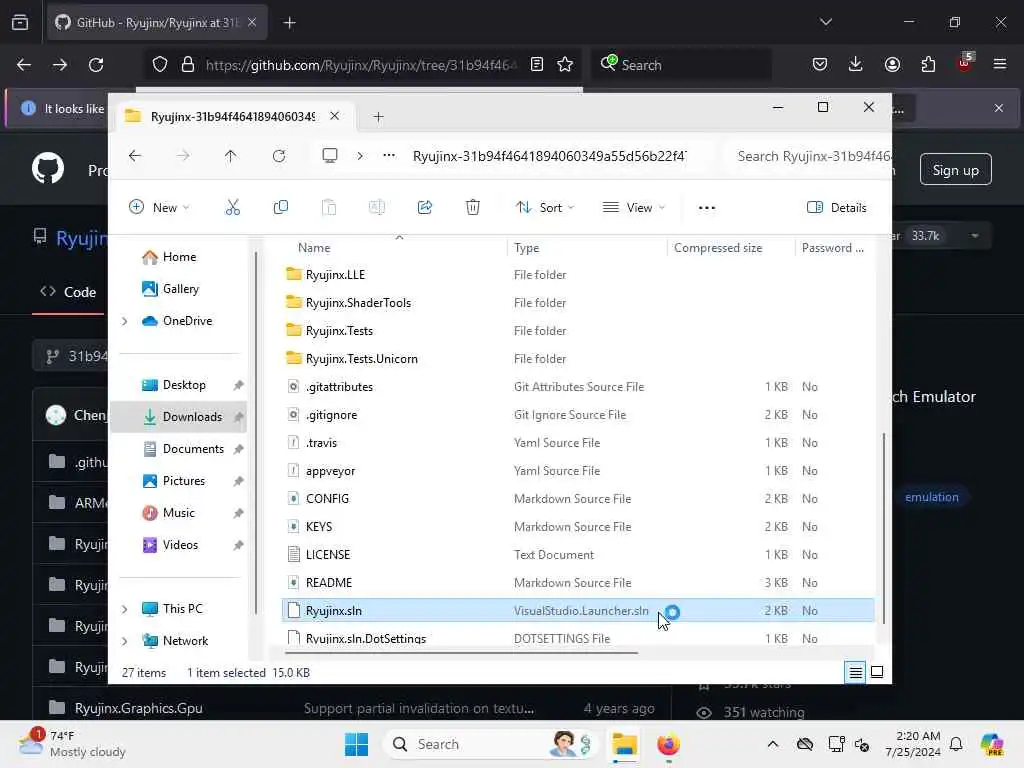Expand the Network tree node
1024x768 pixels.
pos(125,641)
